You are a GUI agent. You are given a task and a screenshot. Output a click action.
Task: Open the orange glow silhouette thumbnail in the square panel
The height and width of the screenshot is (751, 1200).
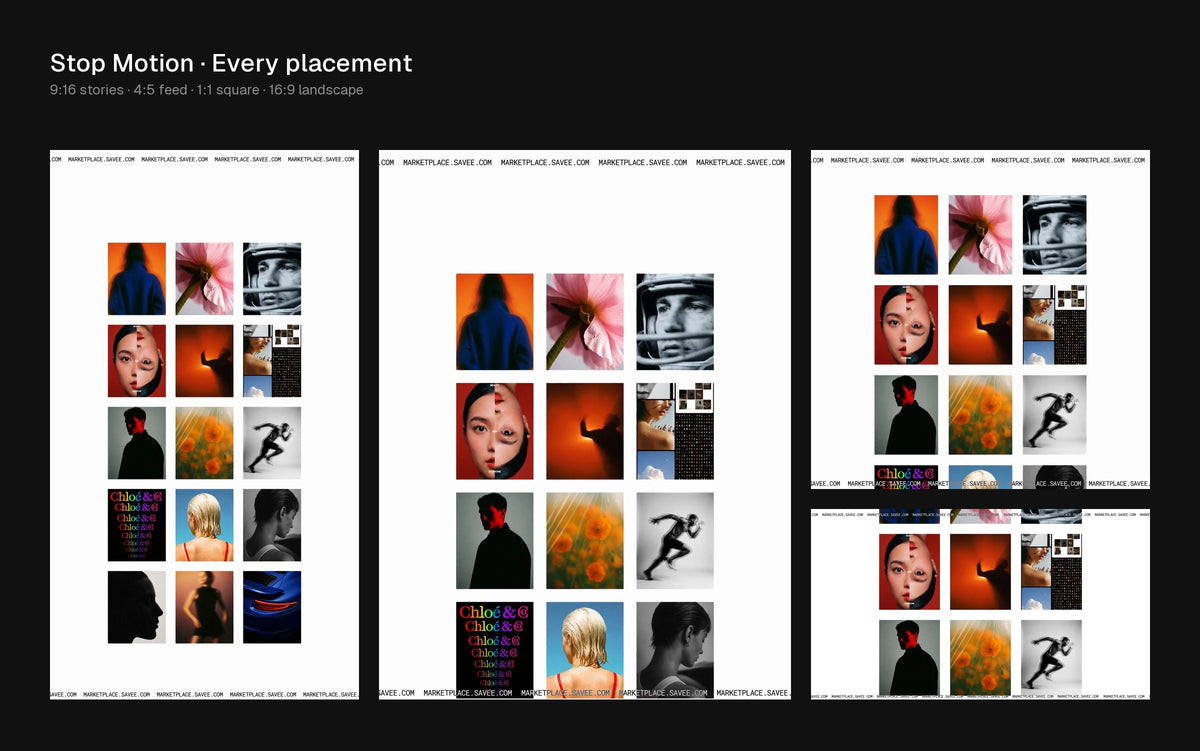[x=980, y=325]
